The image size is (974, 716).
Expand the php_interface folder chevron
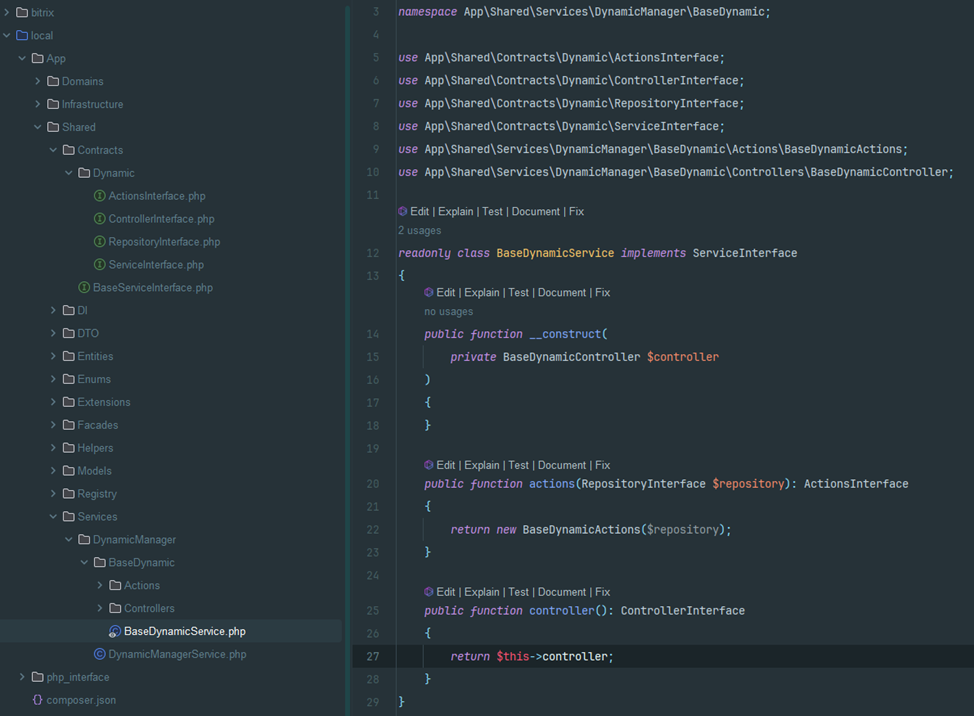22,677
